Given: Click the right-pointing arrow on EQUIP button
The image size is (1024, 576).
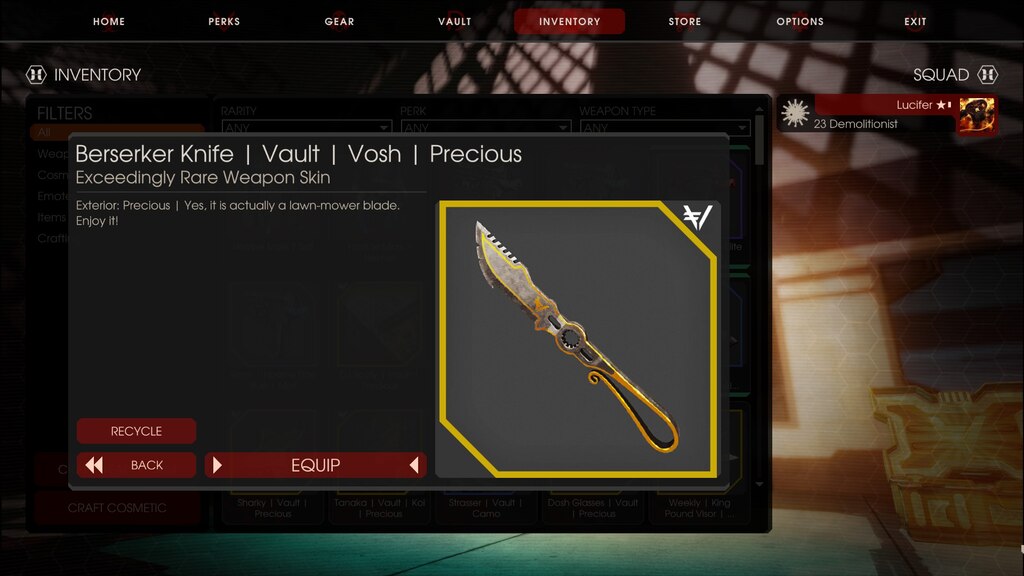Looking at the screenshot, I should click(217, 465).
